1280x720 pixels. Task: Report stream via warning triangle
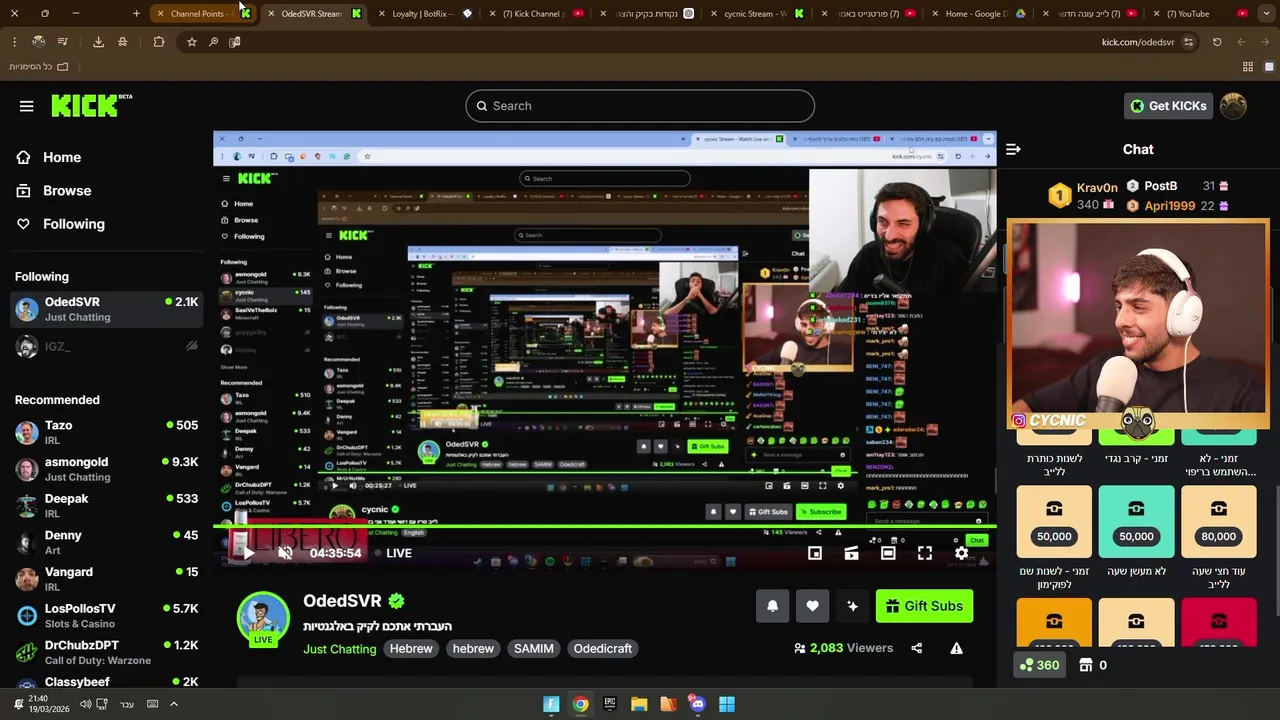coord(956,648)
